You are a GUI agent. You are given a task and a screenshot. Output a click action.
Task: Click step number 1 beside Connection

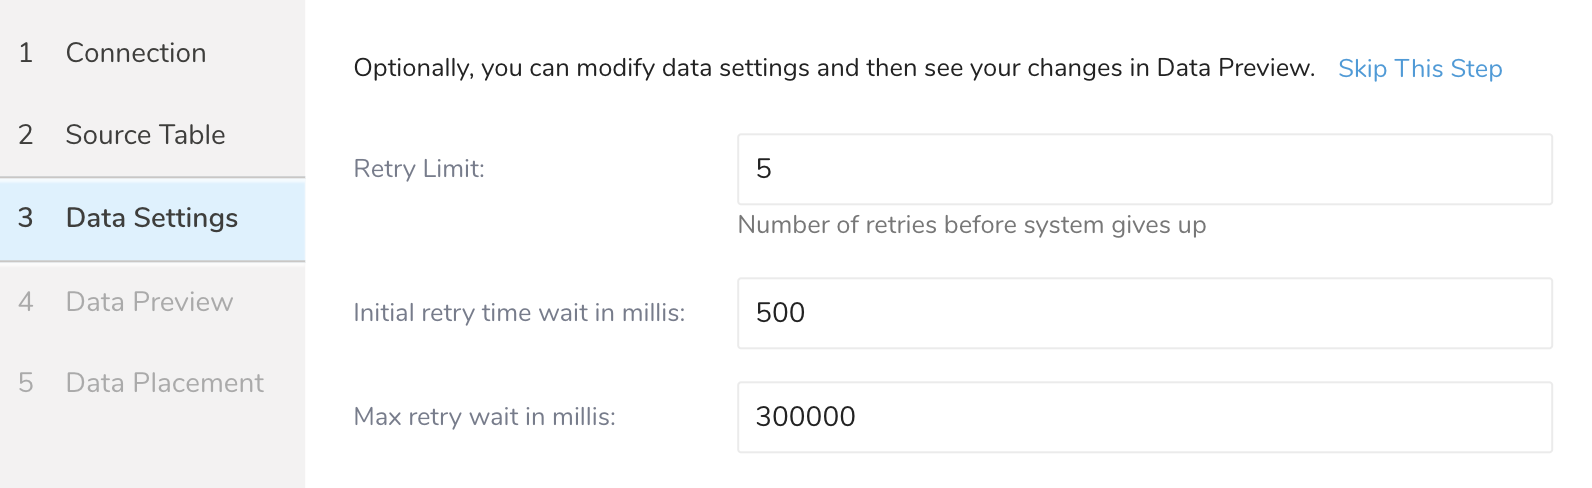[x=26, y=53]
